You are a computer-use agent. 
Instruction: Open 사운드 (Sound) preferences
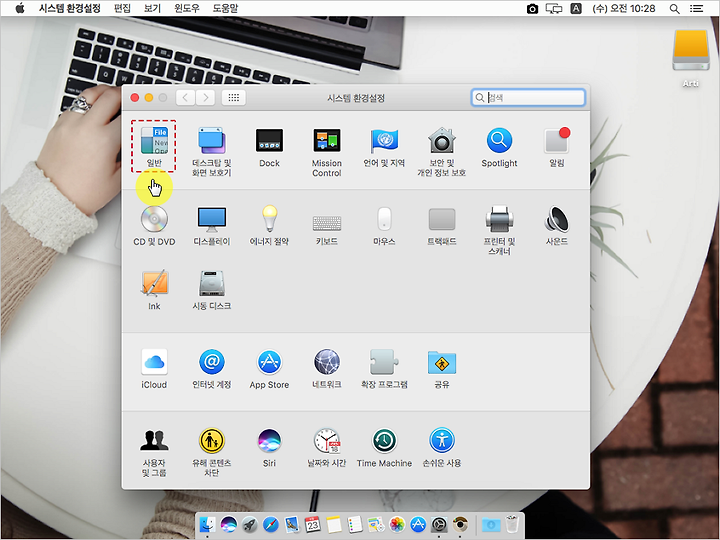tap(557, 225)
